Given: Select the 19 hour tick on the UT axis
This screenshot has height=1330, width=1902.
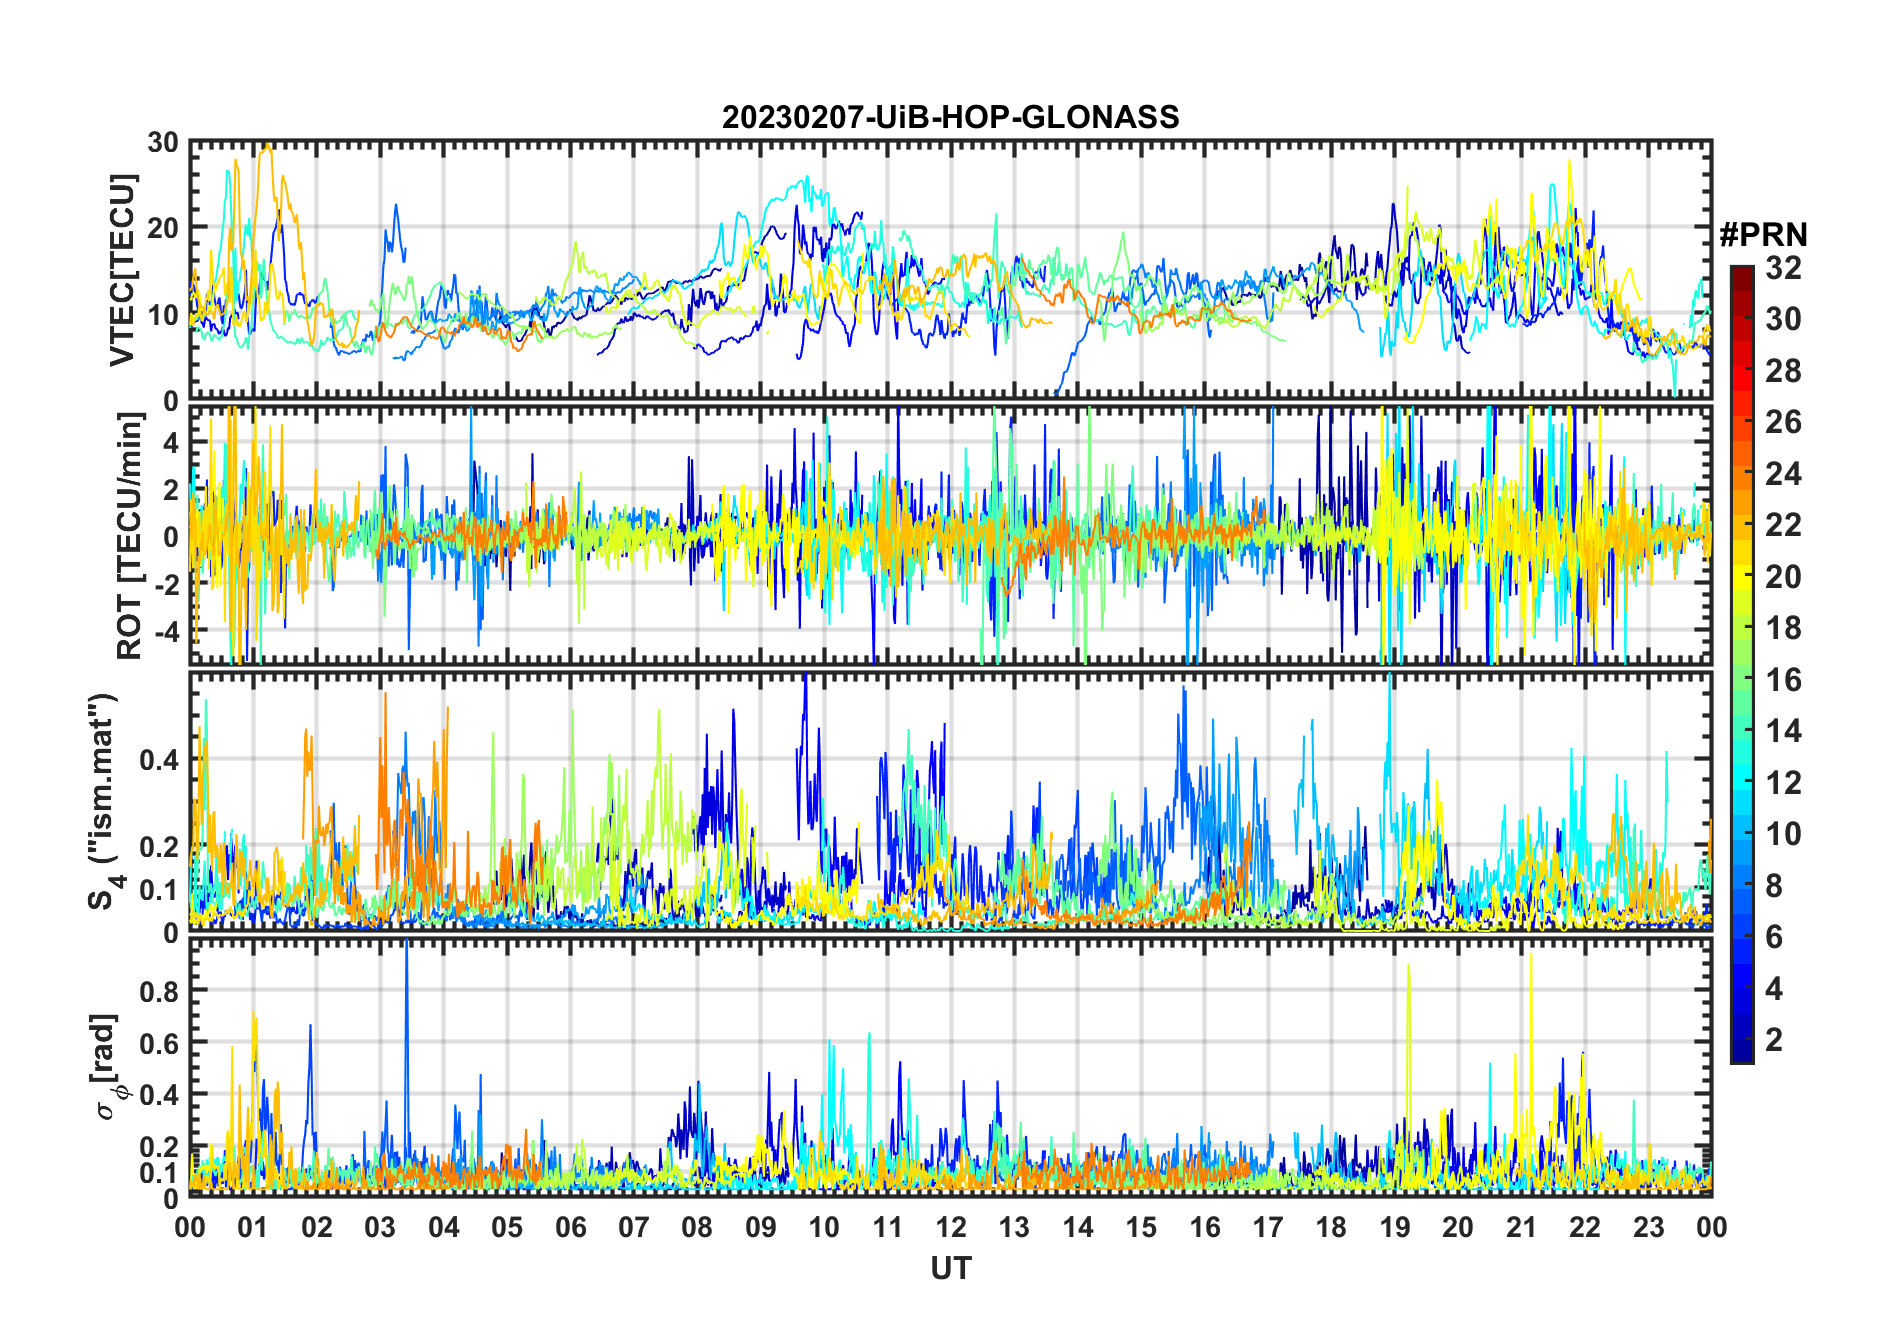Looking at the screenshot, I should point(1395,1227).
